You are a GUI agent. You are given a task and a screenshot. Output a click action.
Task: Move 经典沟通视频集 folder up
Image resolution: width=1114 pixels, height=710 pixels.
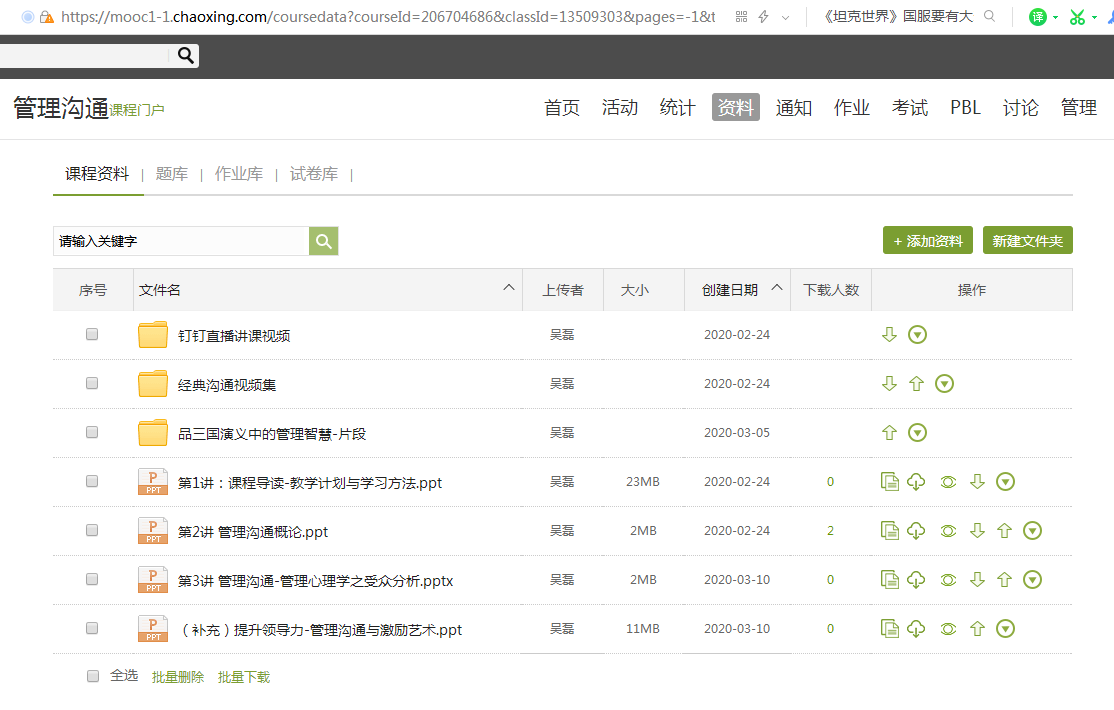coord(916,384)
